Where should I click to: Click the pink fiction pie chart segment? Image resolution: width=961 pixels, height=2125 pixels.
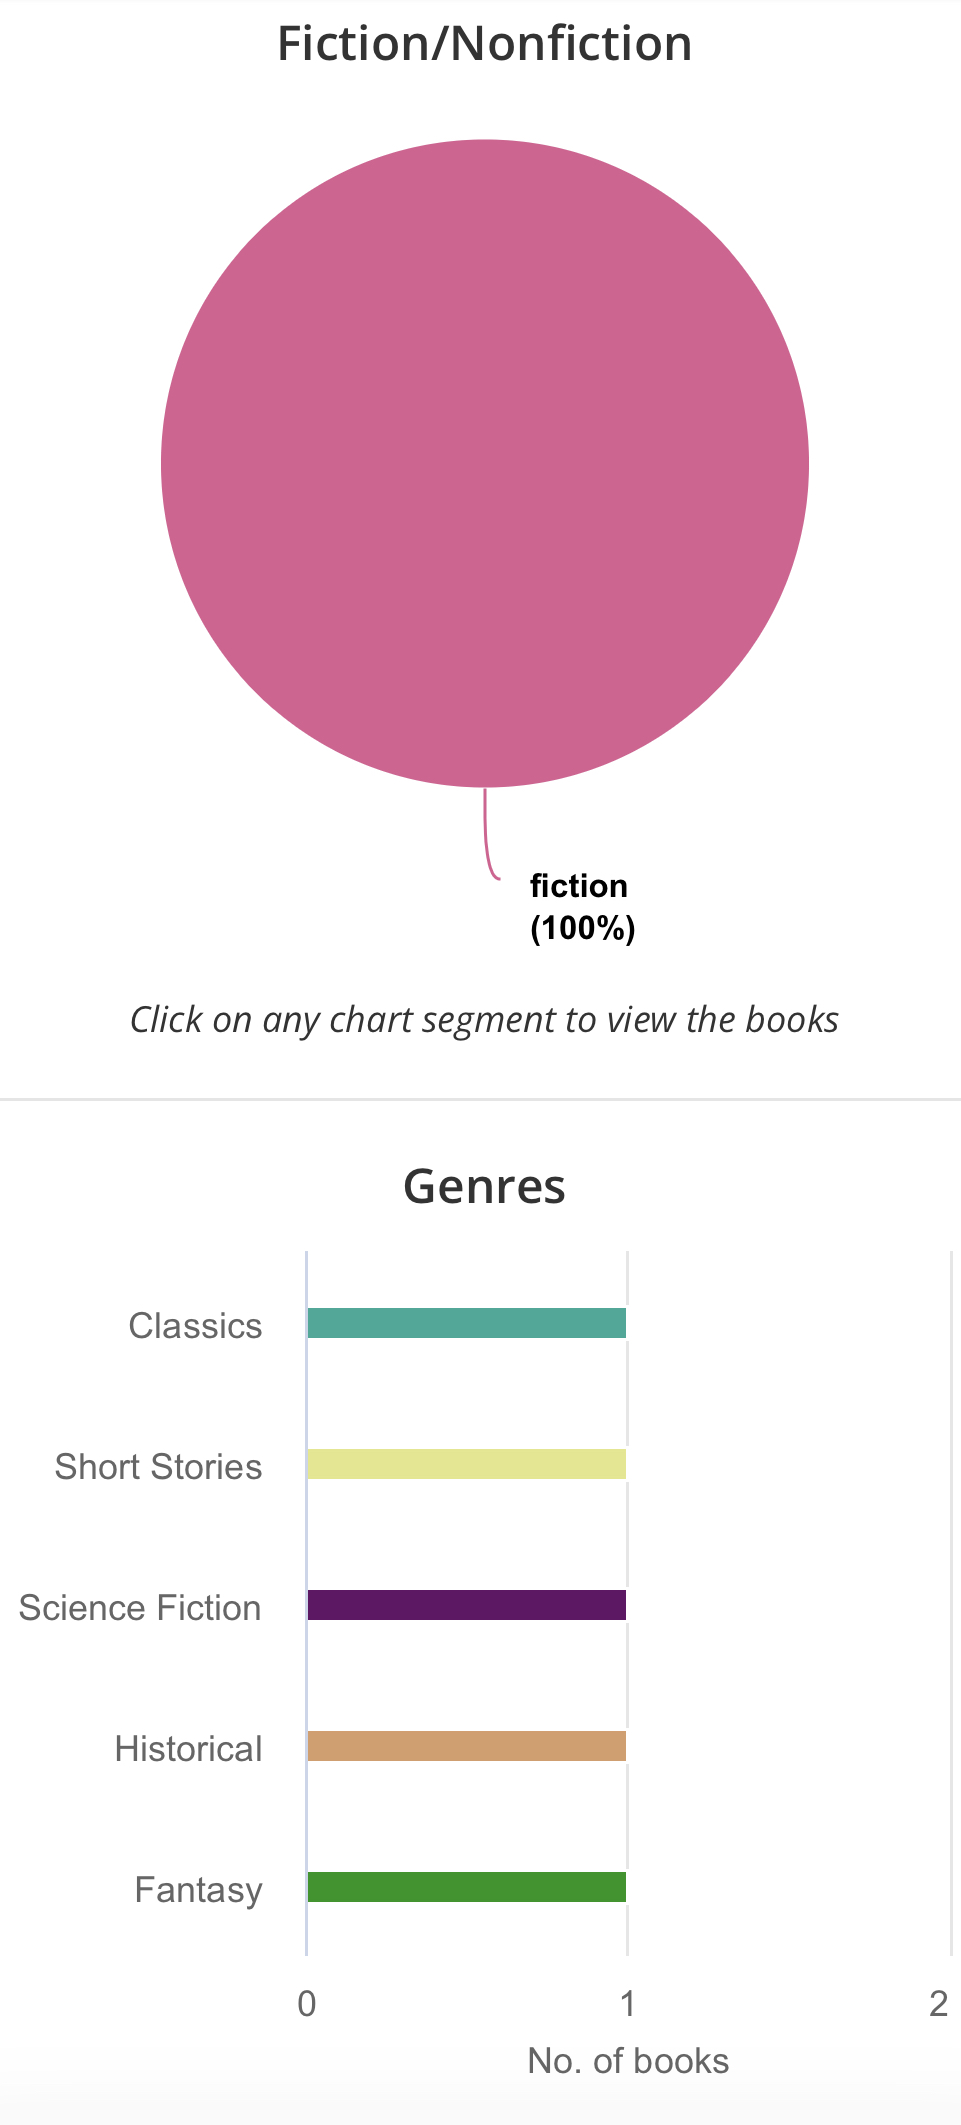pos(485,463)
